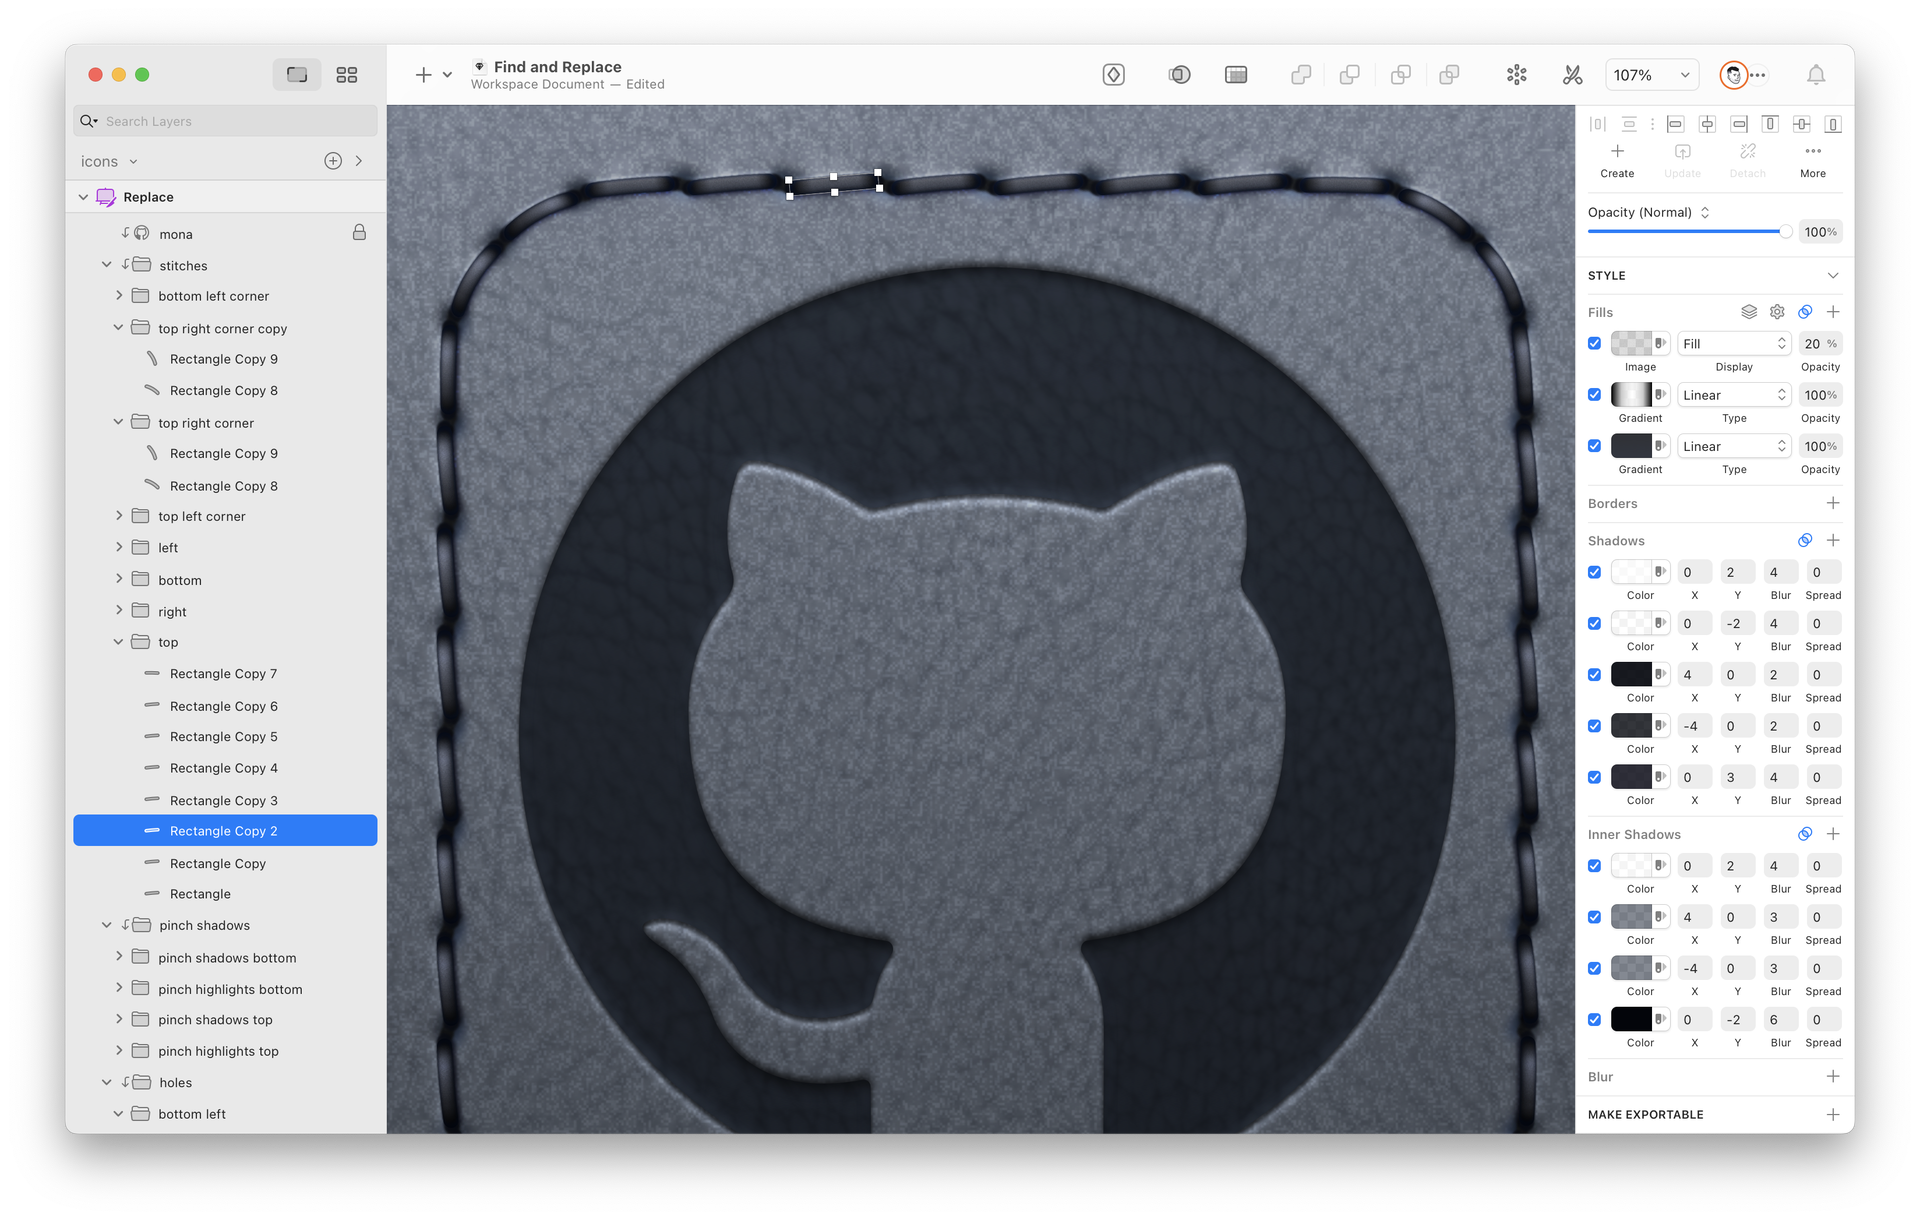
Task: Add a new inner shadow
Action: (1833, 834)
